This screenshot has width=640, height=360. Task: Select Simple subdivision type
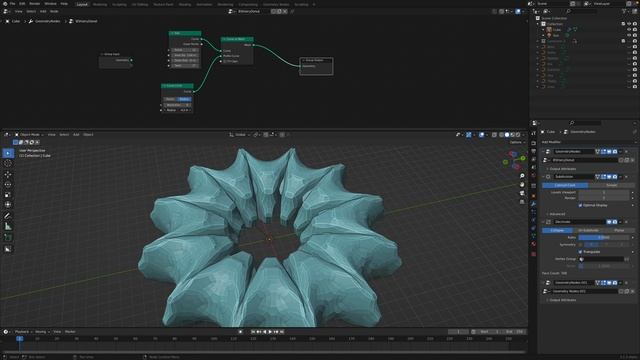coord(611,185)
